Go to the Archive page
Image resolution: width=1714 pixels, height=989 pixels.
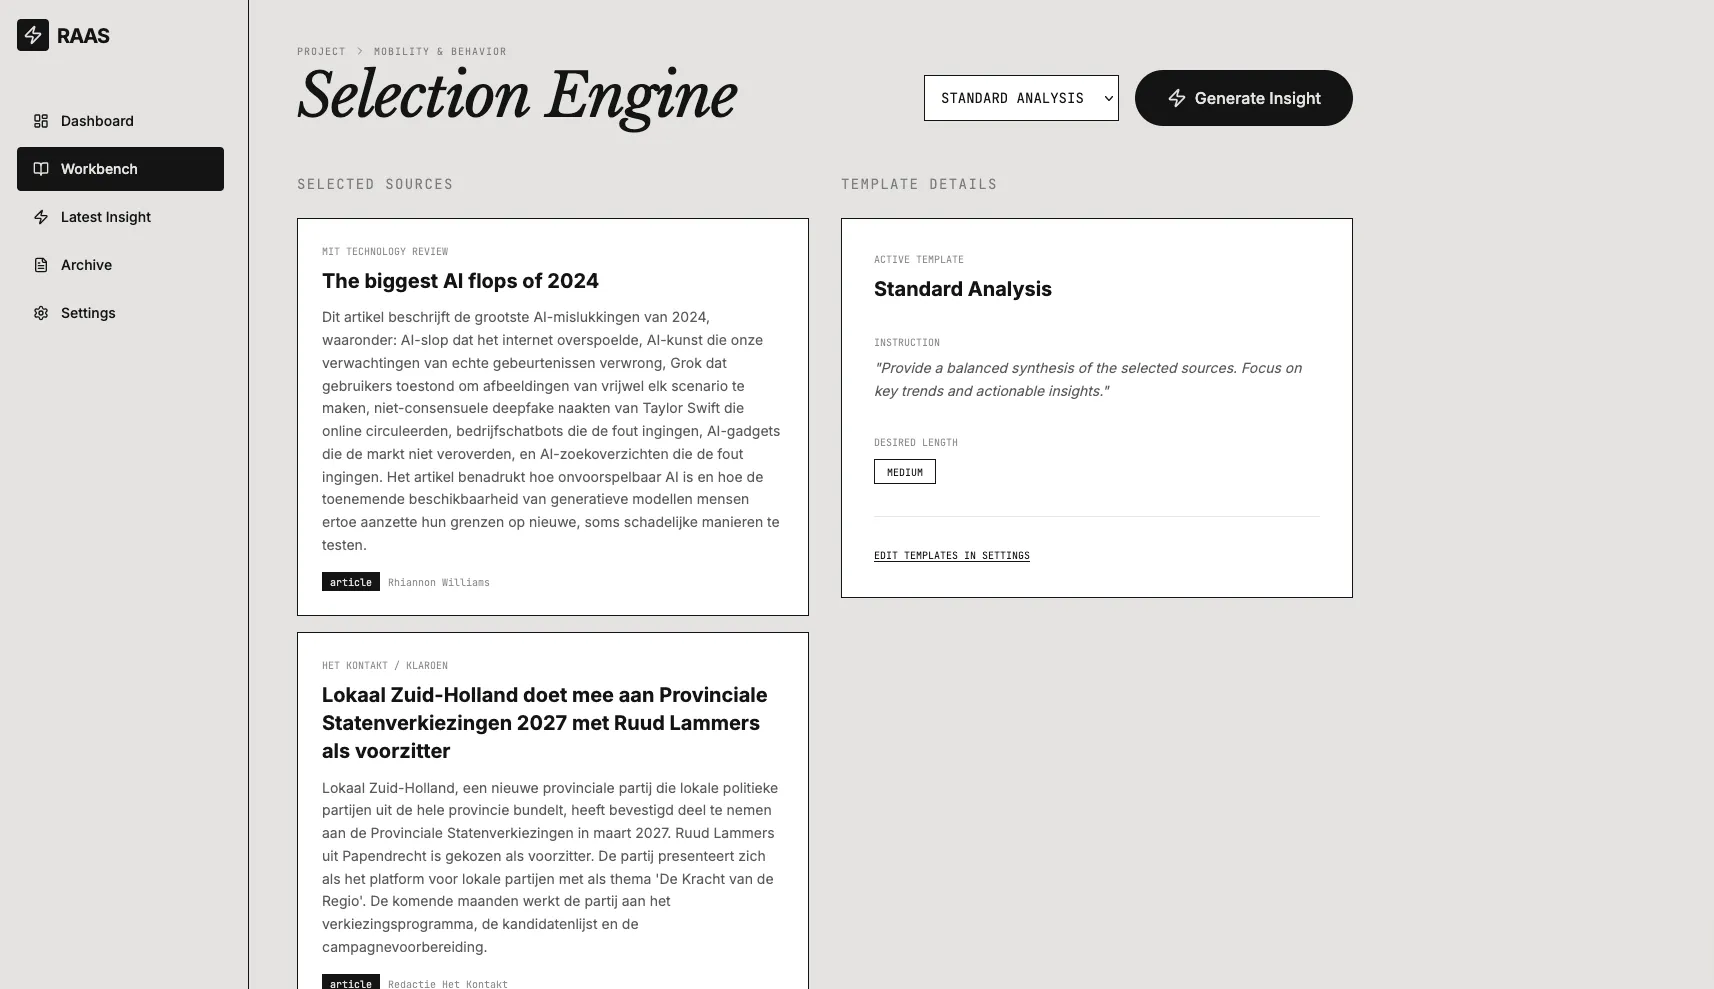[x=86, y=265]
